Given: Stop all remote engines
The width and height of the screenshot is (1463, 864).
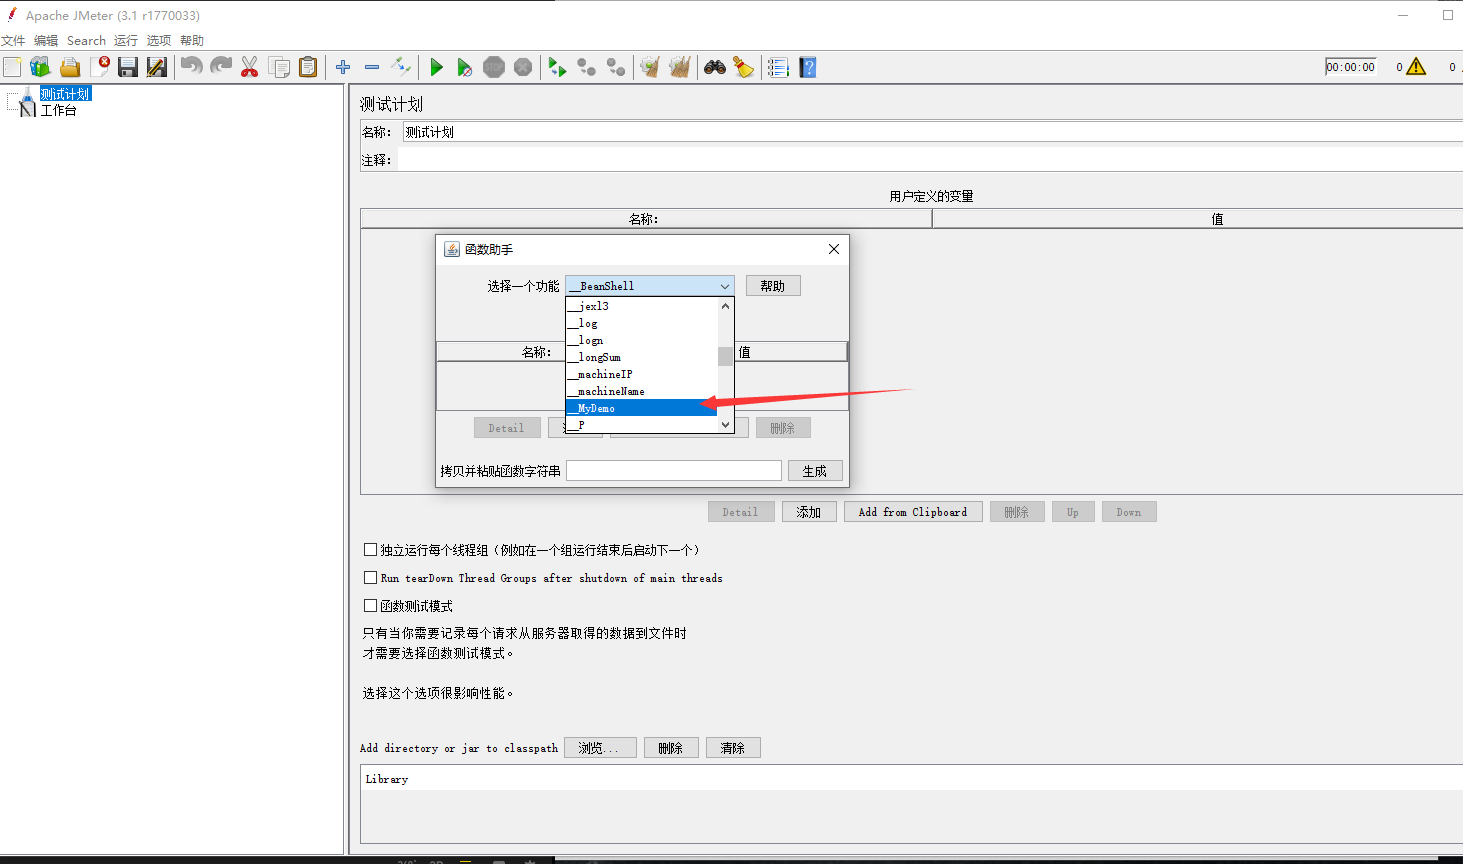Looking at the screenshot, I should 587,67.
